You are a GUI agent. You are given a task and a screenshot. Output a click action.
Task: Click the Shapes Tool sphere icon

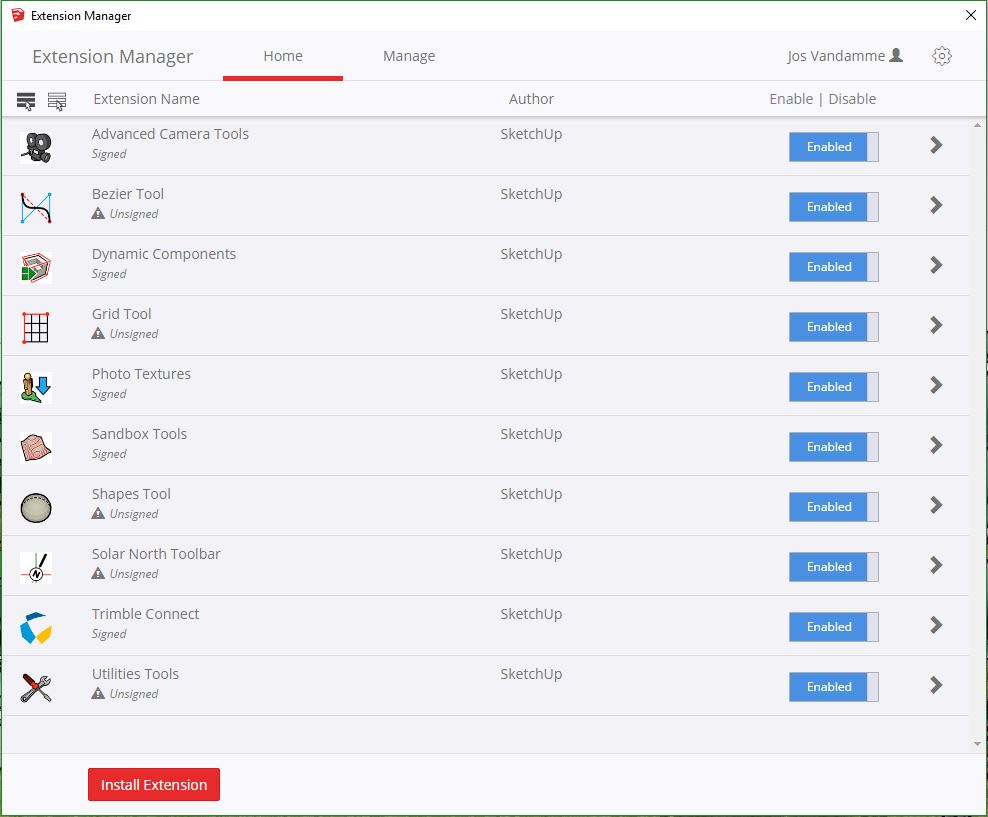tap(36, 508)
